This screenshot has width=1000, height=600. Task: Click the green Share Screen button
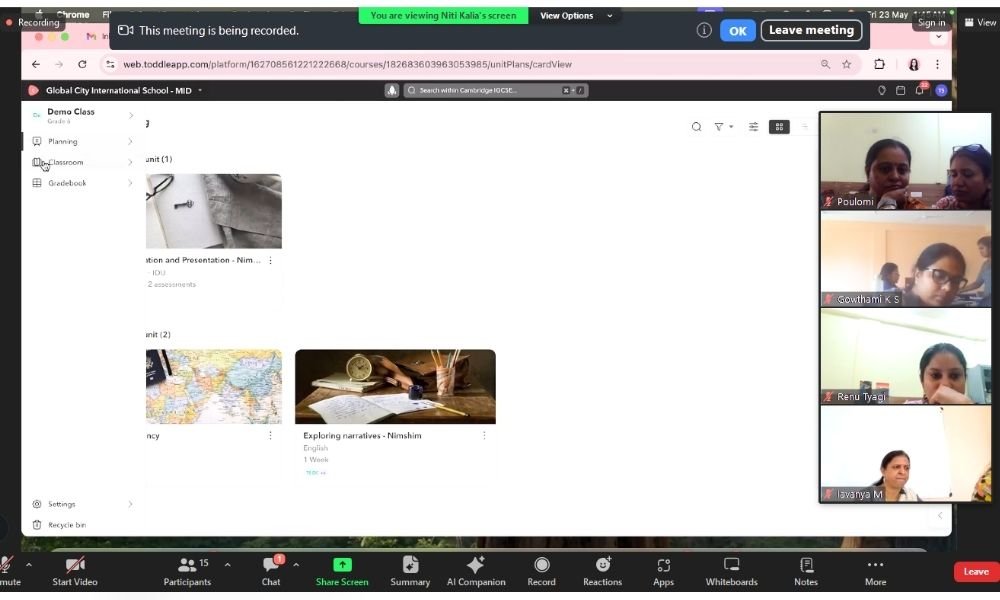coord(342,571)
